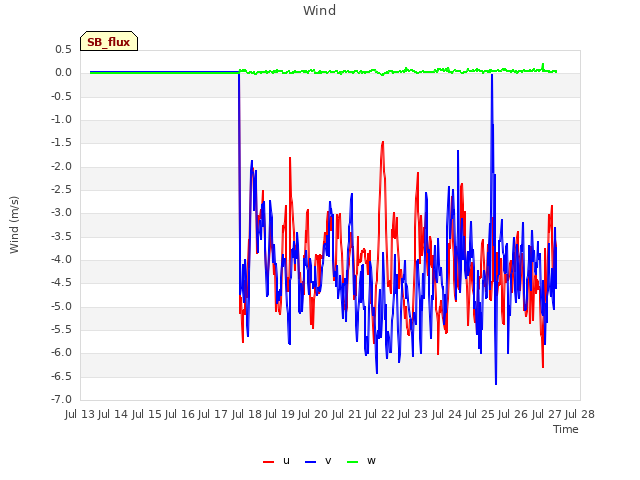
Task: Click the '-6.5' y-axis tick label
Action: point(62,376)
